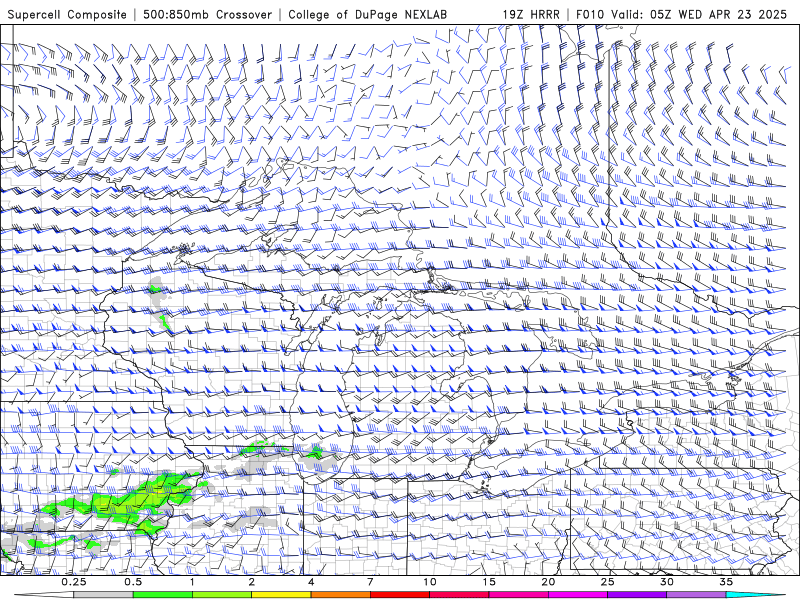Image resolution: width=800 pixels, height=600 pixels.
Task: Click the '2' color scale label
Action: tap(252, 582)
